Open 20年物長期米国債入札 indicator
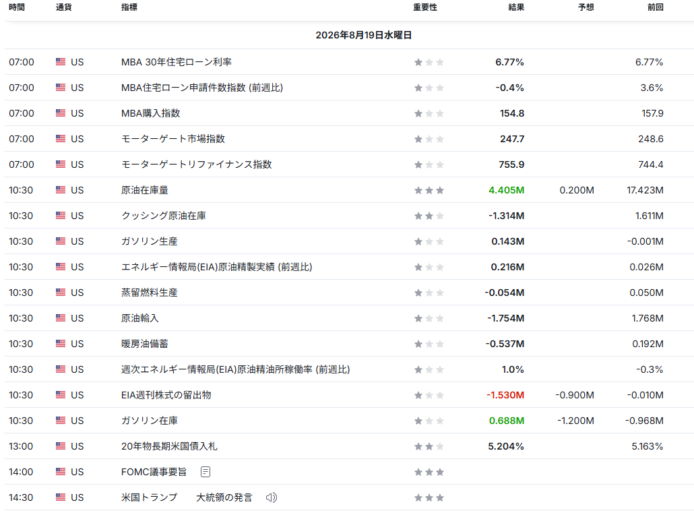 tap(169, 446)
